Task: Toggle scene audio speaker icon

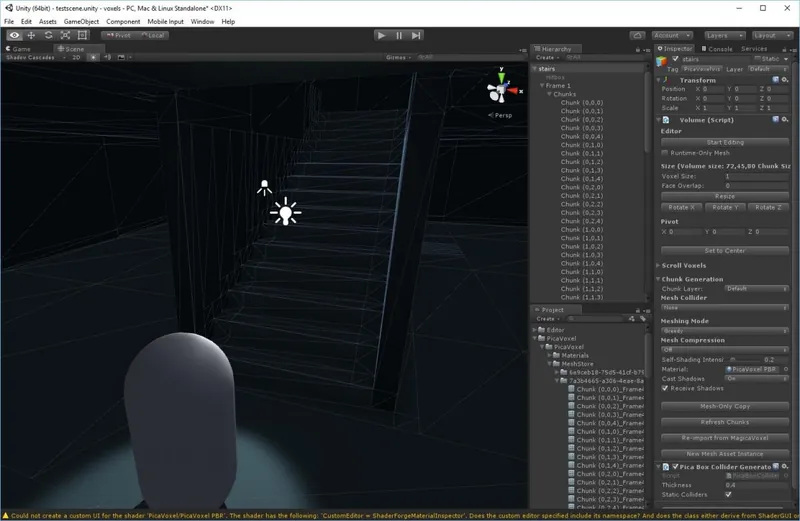Action: tap(108, 58)
